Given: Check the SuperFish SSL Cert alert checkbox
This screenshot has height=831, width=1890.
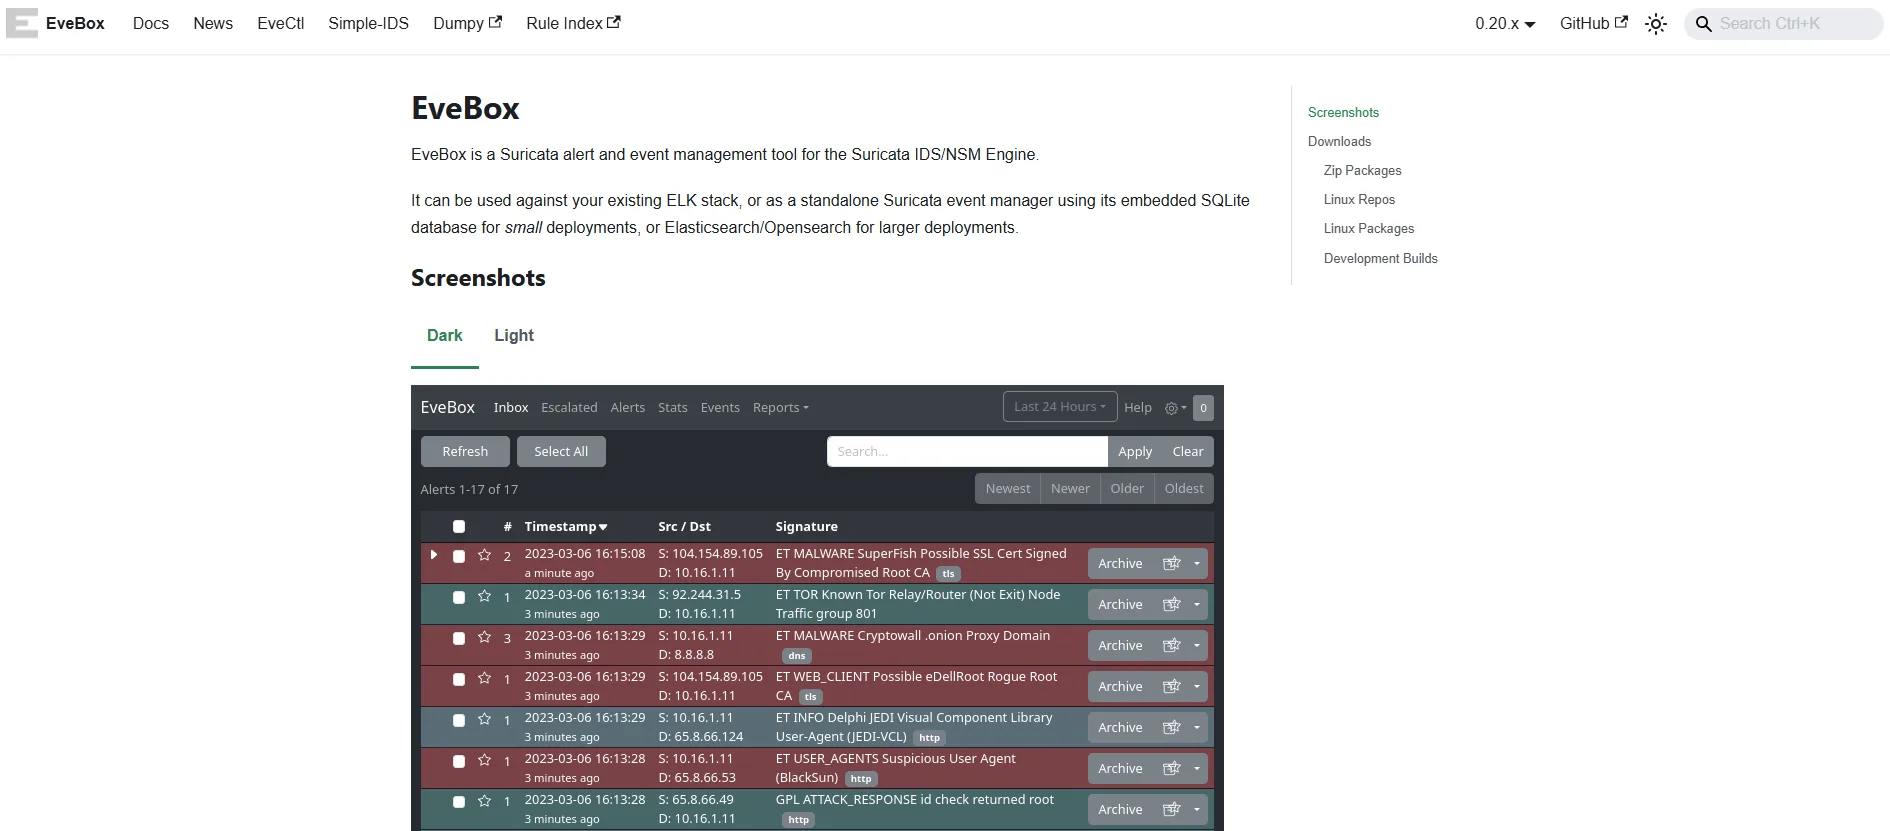Looking at the screenshot, I should click(459, 556).
